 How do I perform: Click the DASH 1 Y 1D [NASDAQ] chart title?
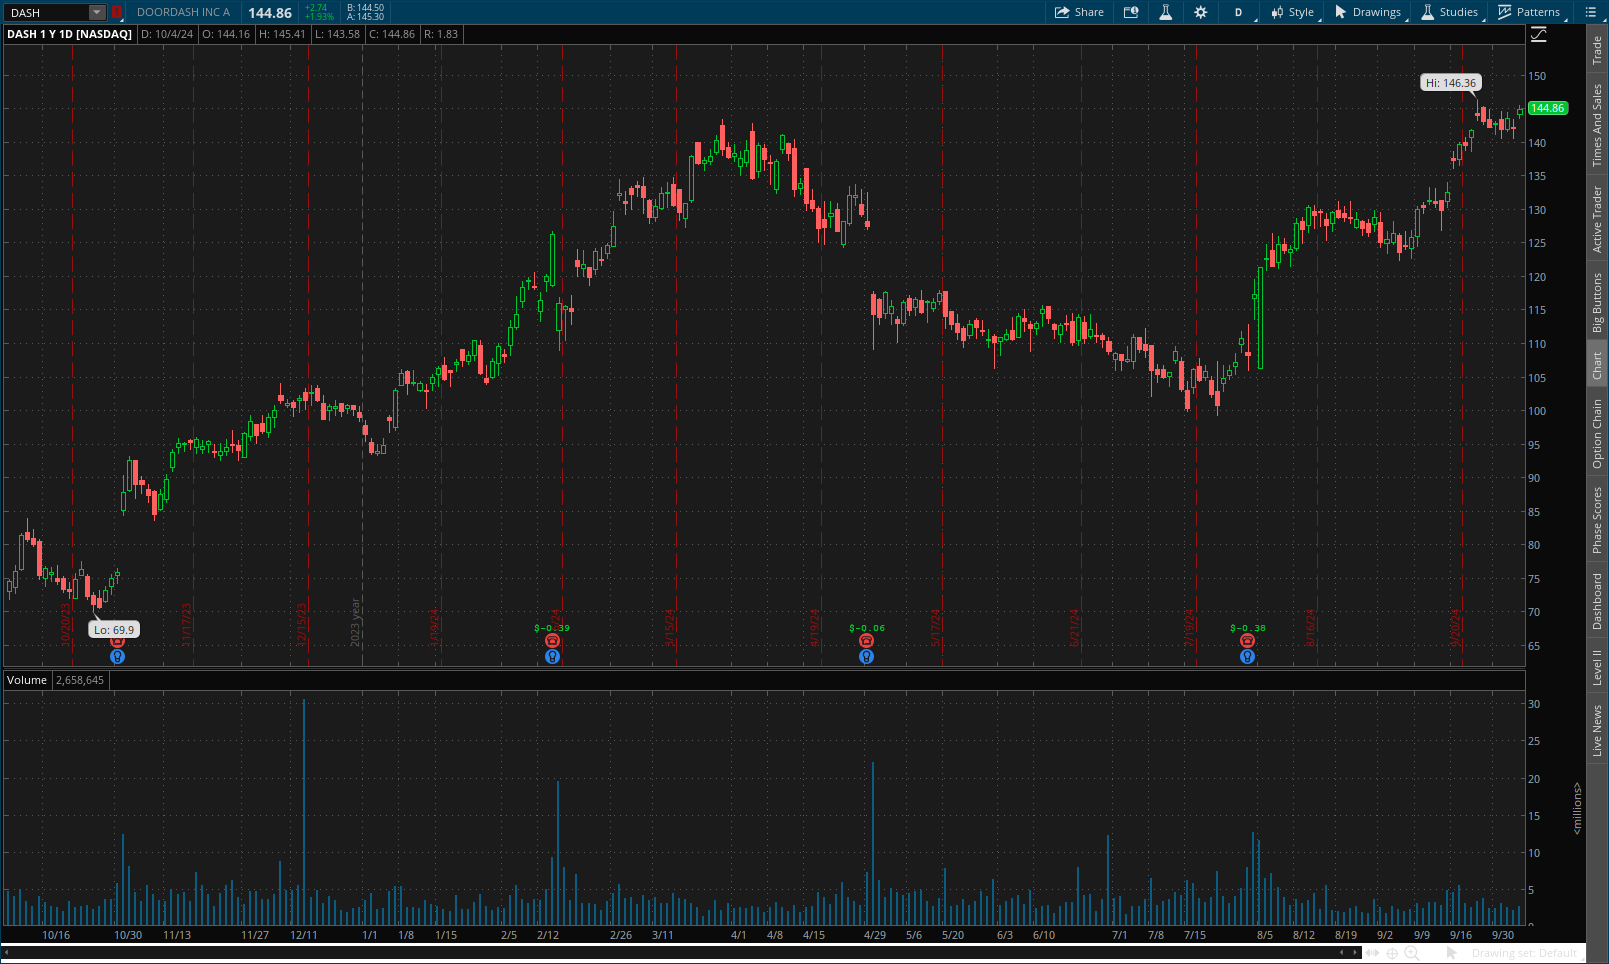click(x=69, y=34)
